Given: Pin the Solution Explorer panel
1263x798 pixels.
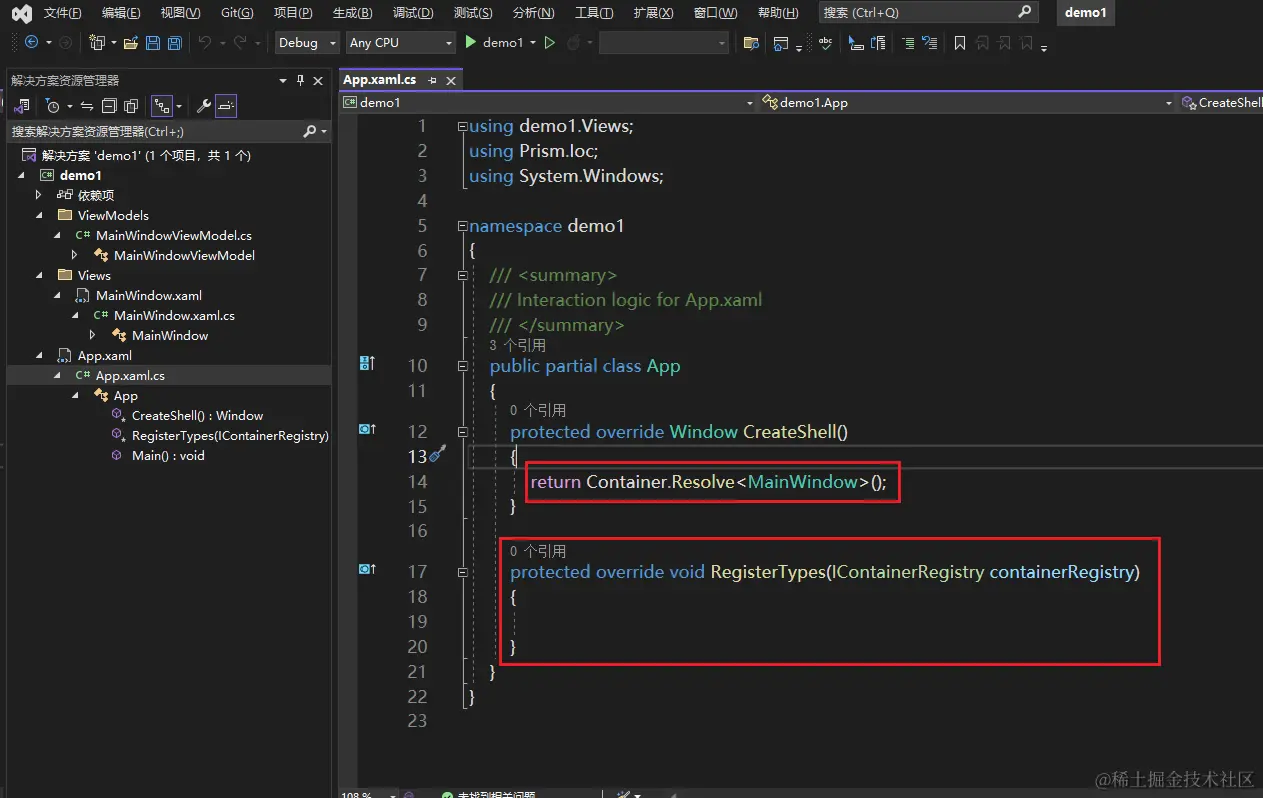Looking at the screenshot, I should point(300,81).
